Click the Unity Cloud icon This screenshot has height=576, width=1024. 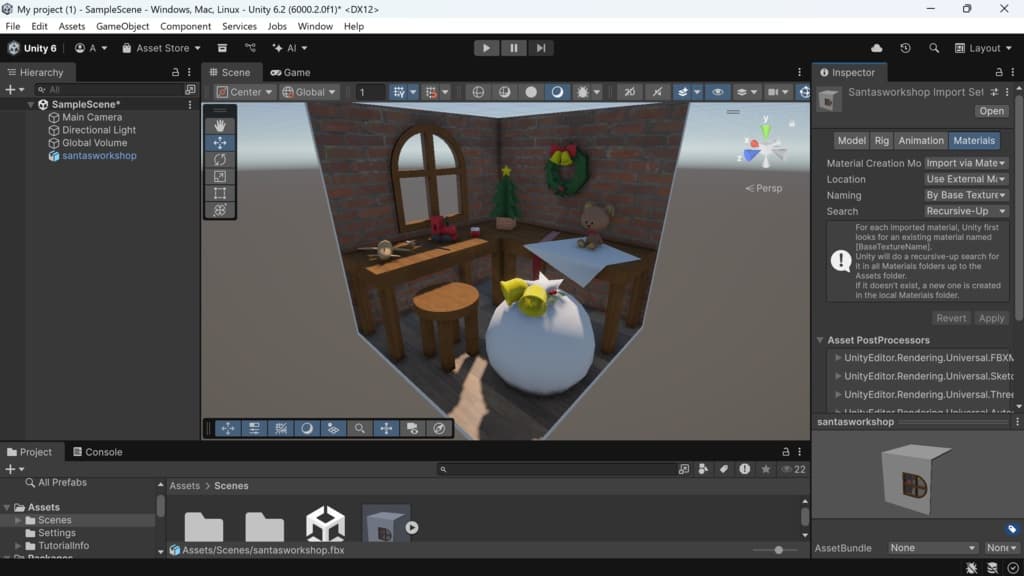[877, 48]
